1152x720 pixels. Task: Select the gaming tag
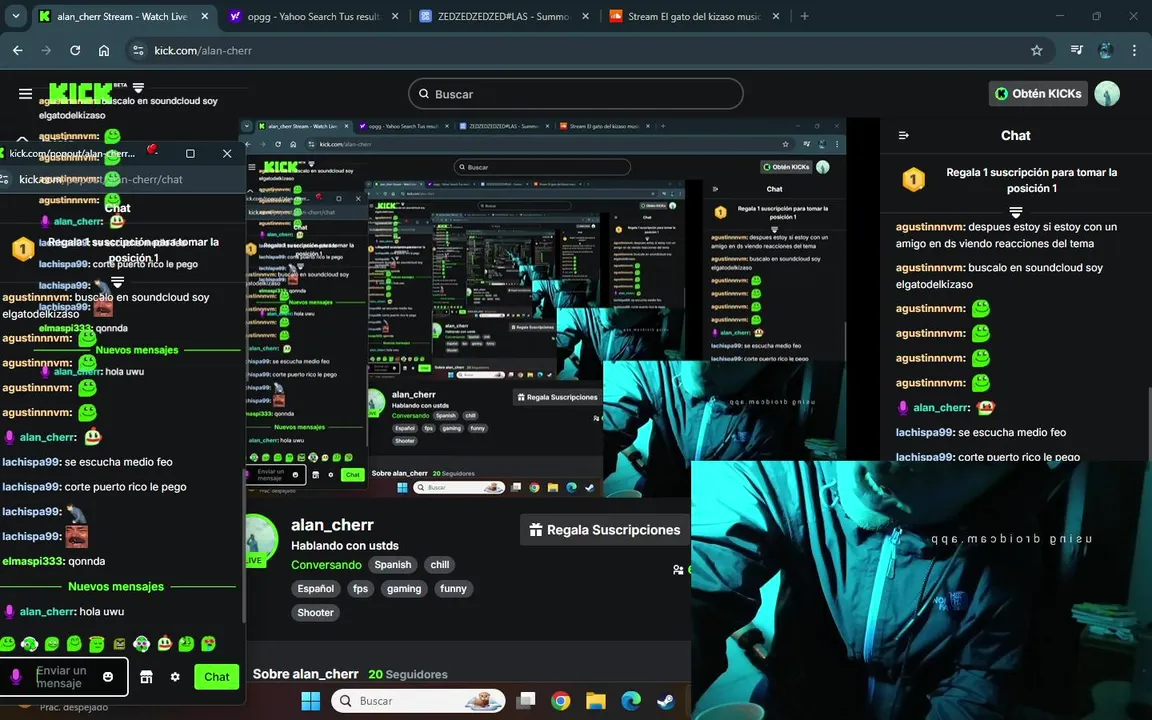[x=404, y=588]
